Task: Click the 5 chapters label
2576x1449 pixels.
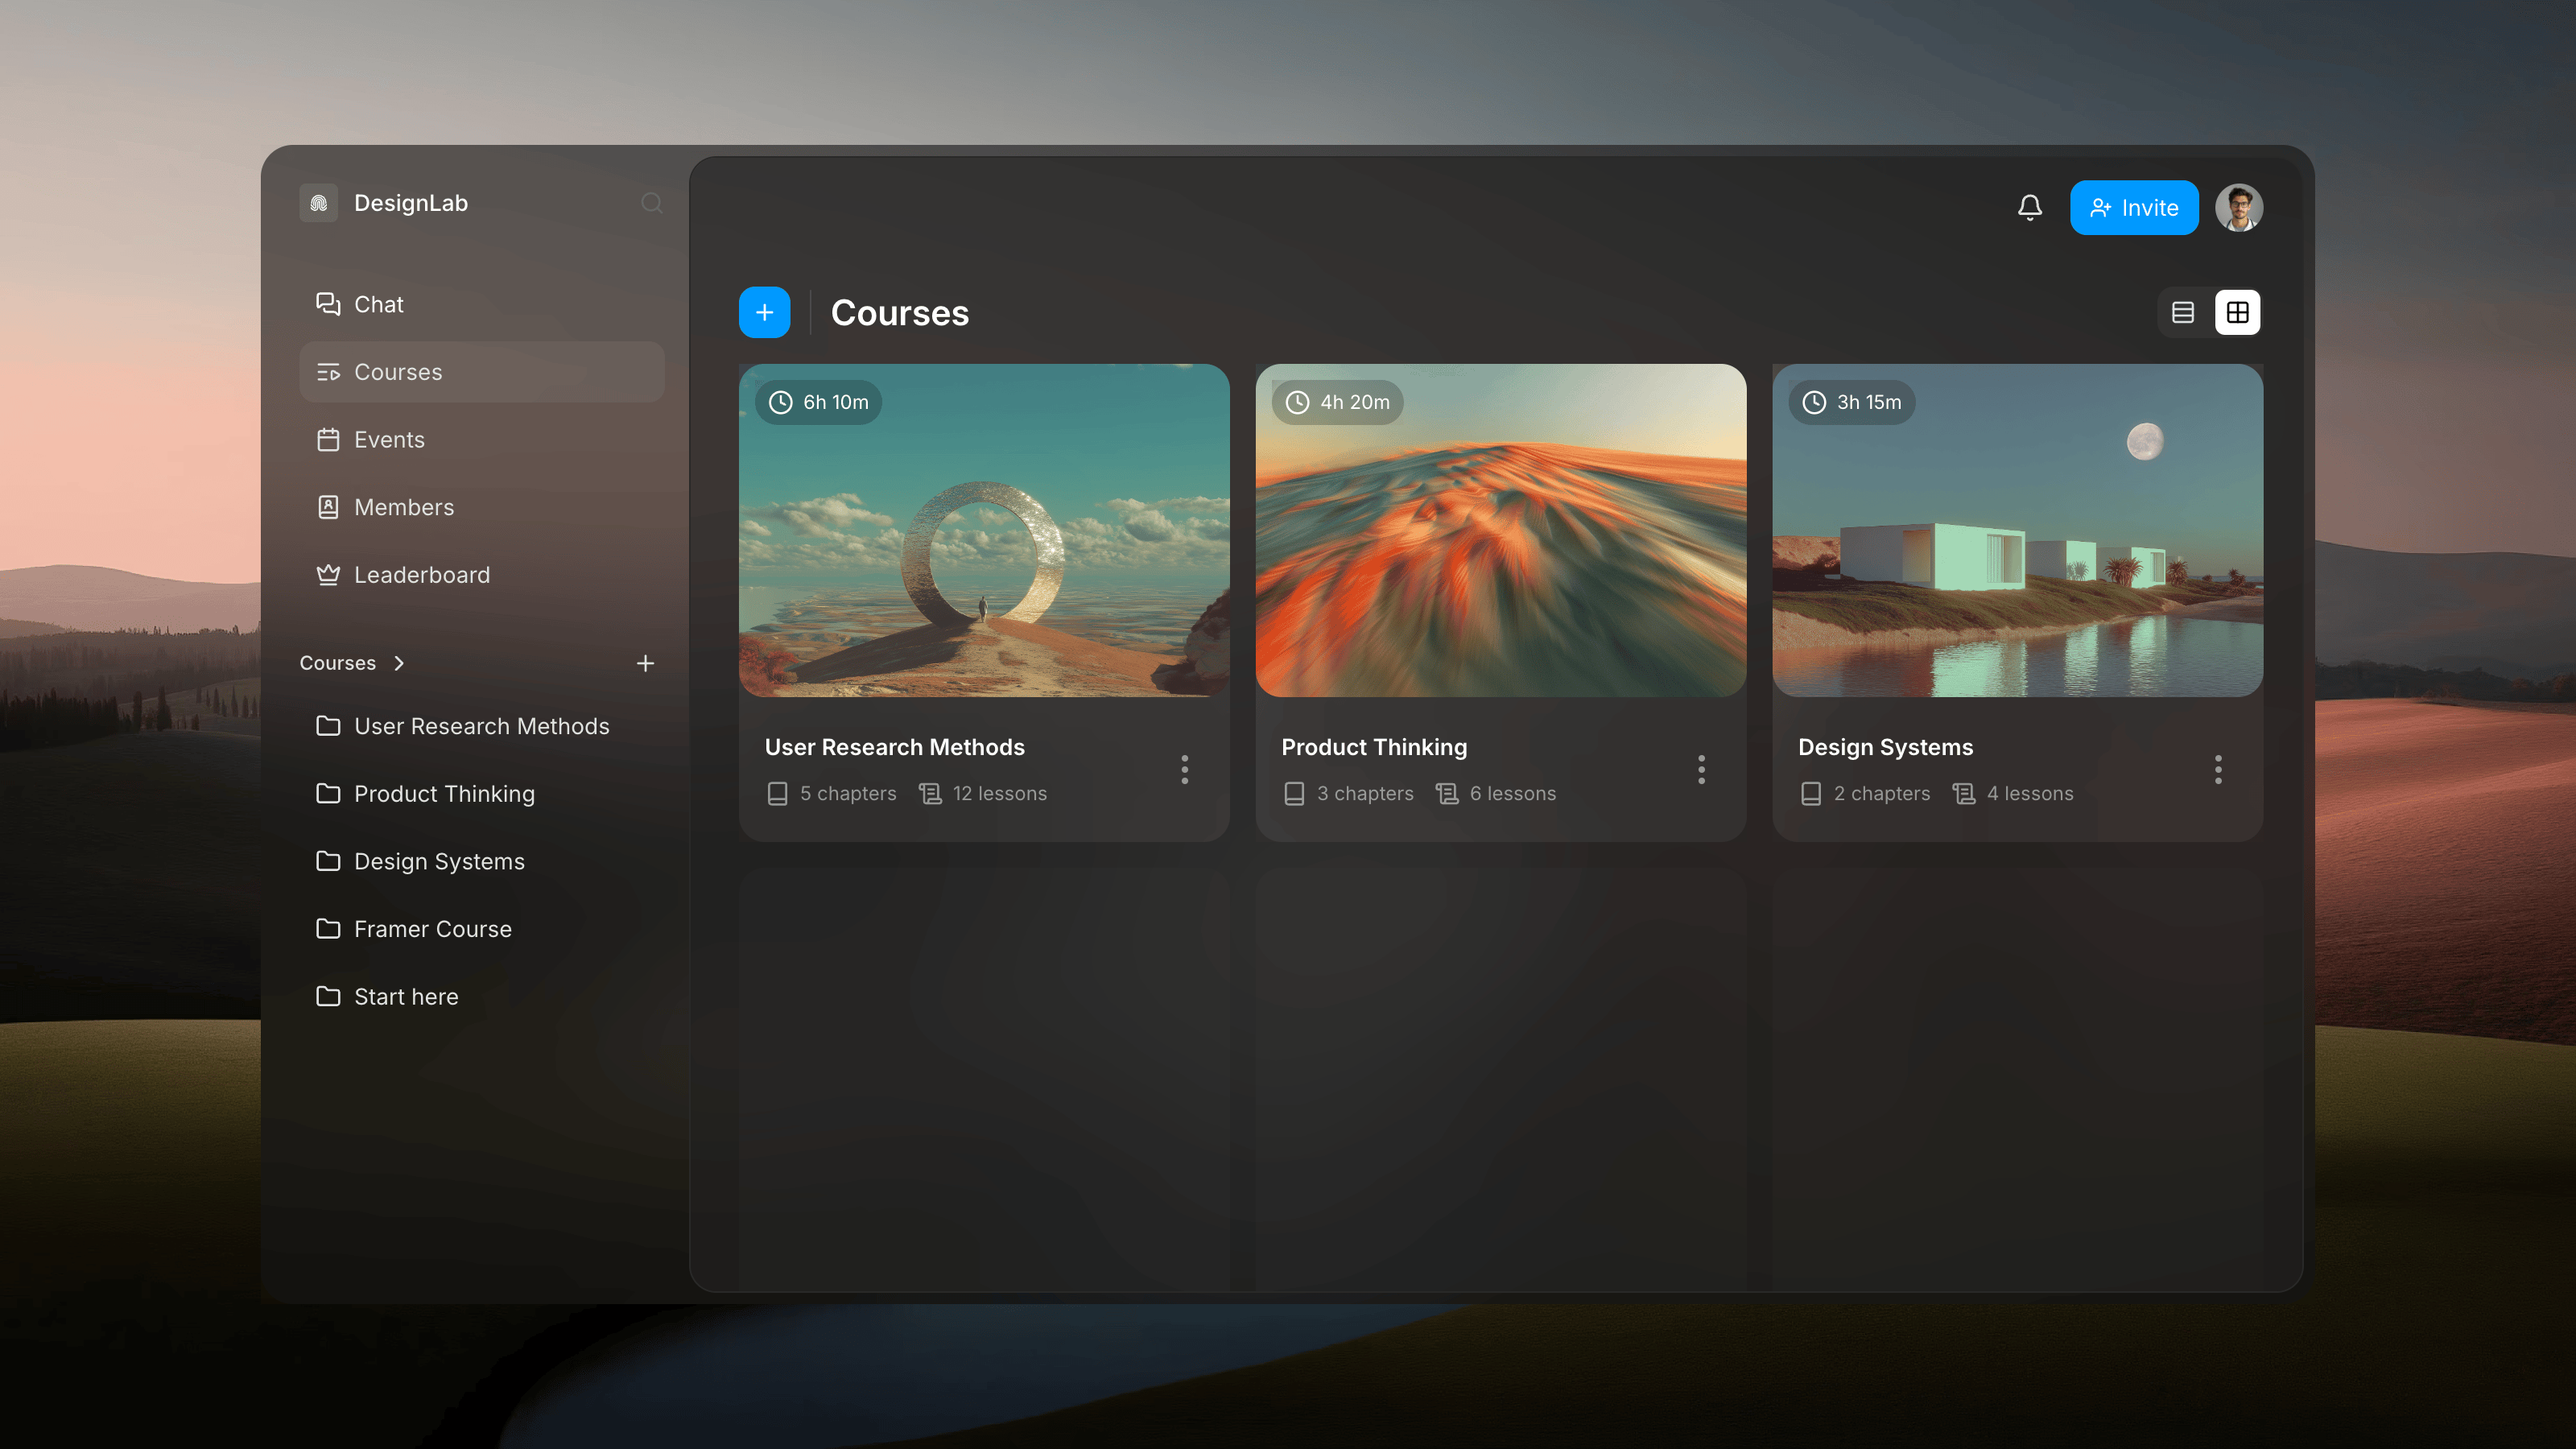Action: point(831,793)
